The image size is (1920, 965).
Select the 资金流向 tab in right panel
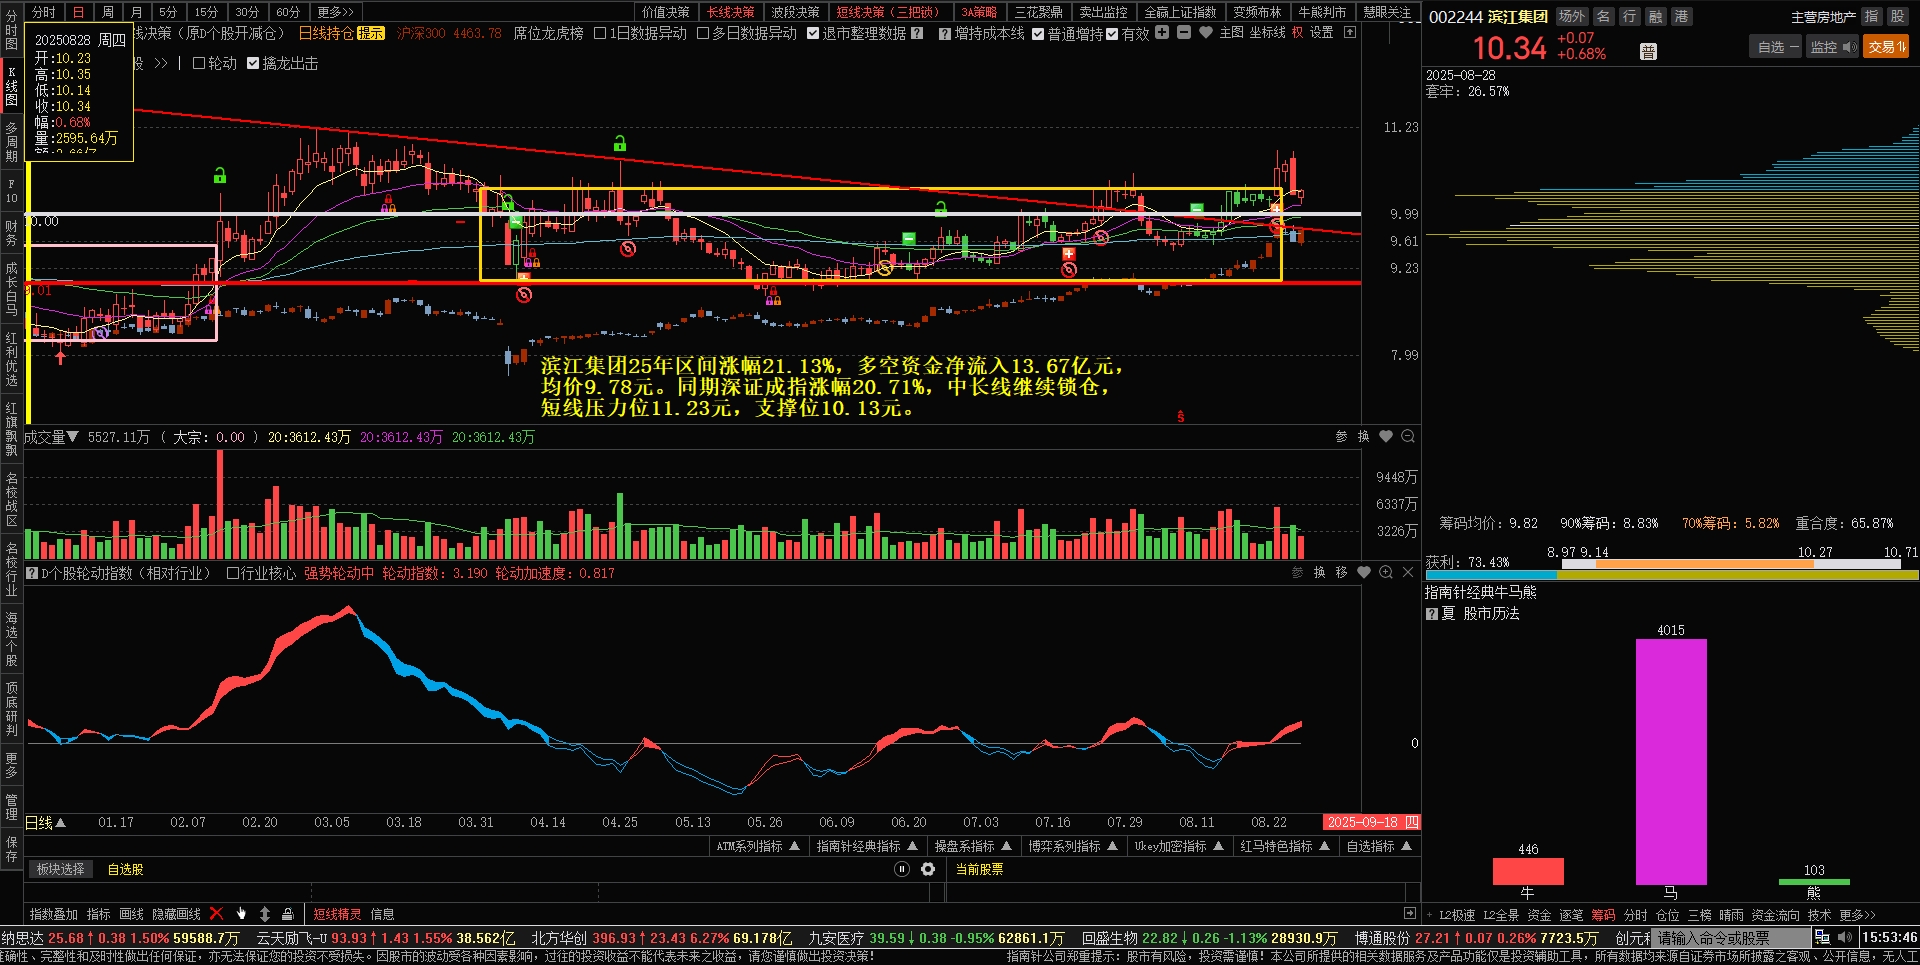(x=1775, y=915)
